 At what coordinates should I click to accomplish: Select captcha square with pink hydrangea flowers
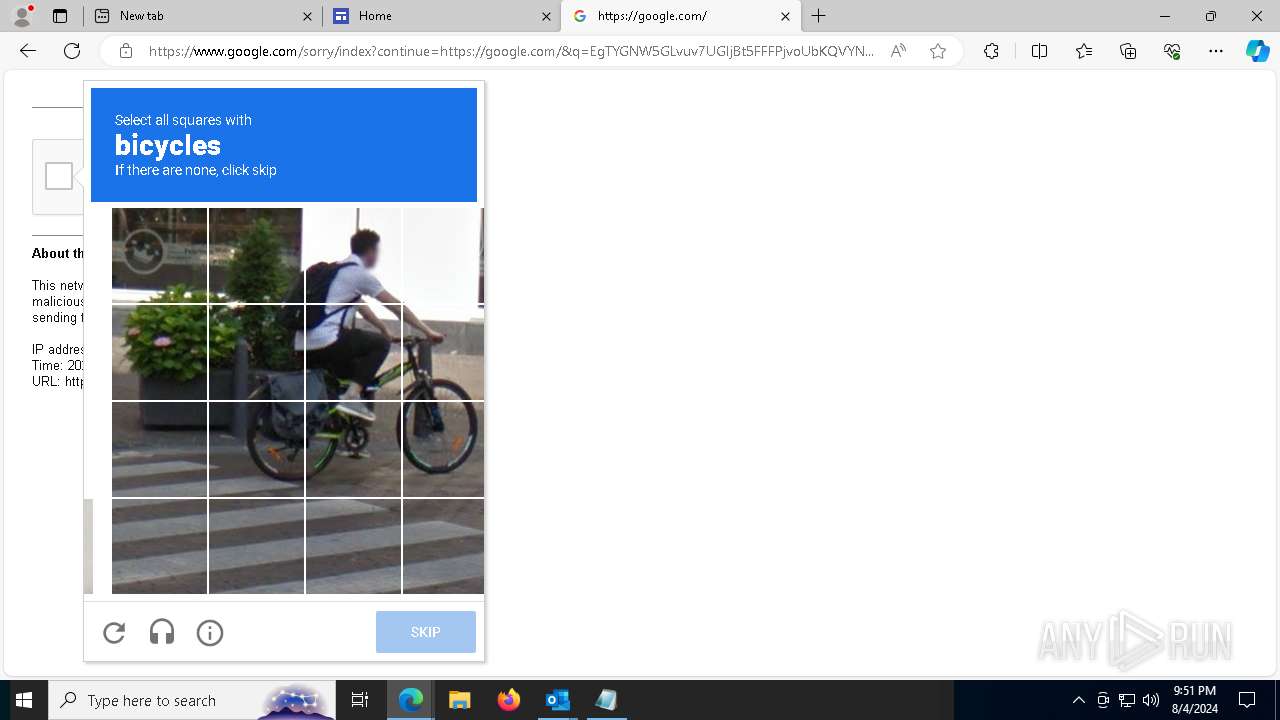[x=159, y=352]
